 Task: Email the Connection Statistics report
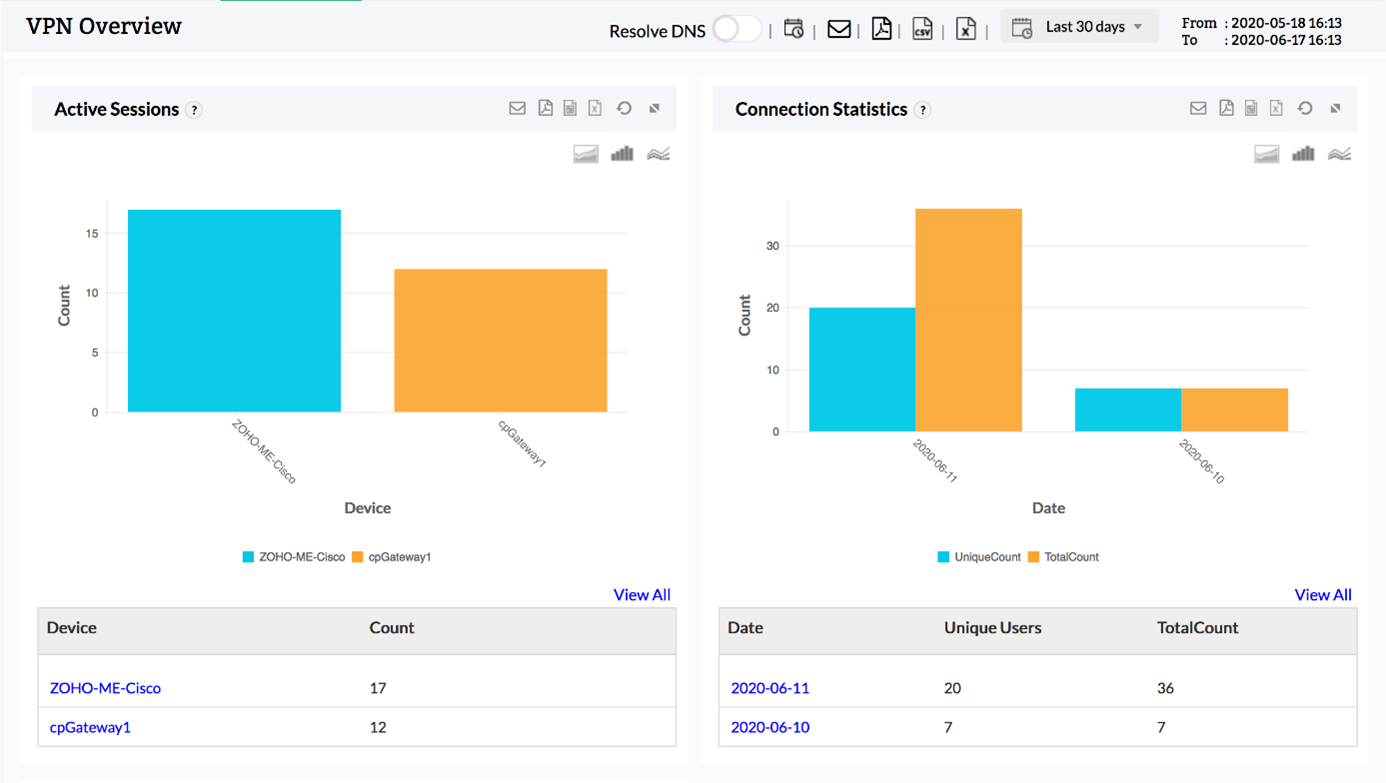1198,108
